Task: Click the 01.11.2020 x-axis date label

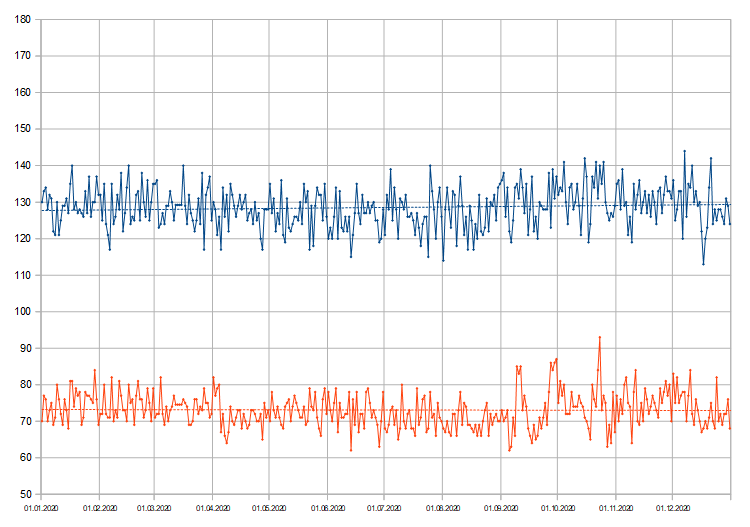Action: point(615,508)
